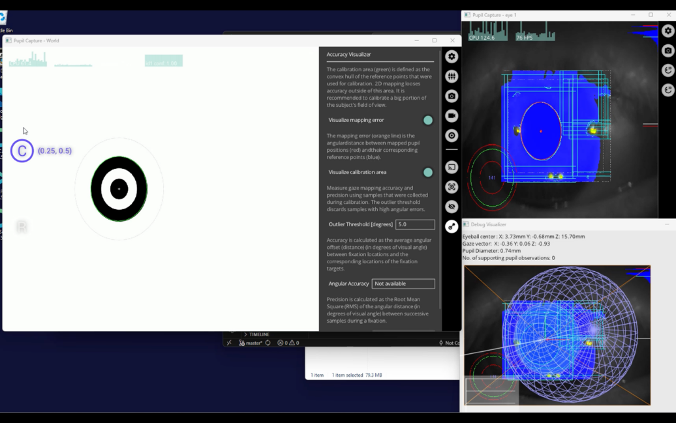Viewport: 676px width, 424px height.
Task: Click the camera icon in World sidebar
Action: click(451, 96)
